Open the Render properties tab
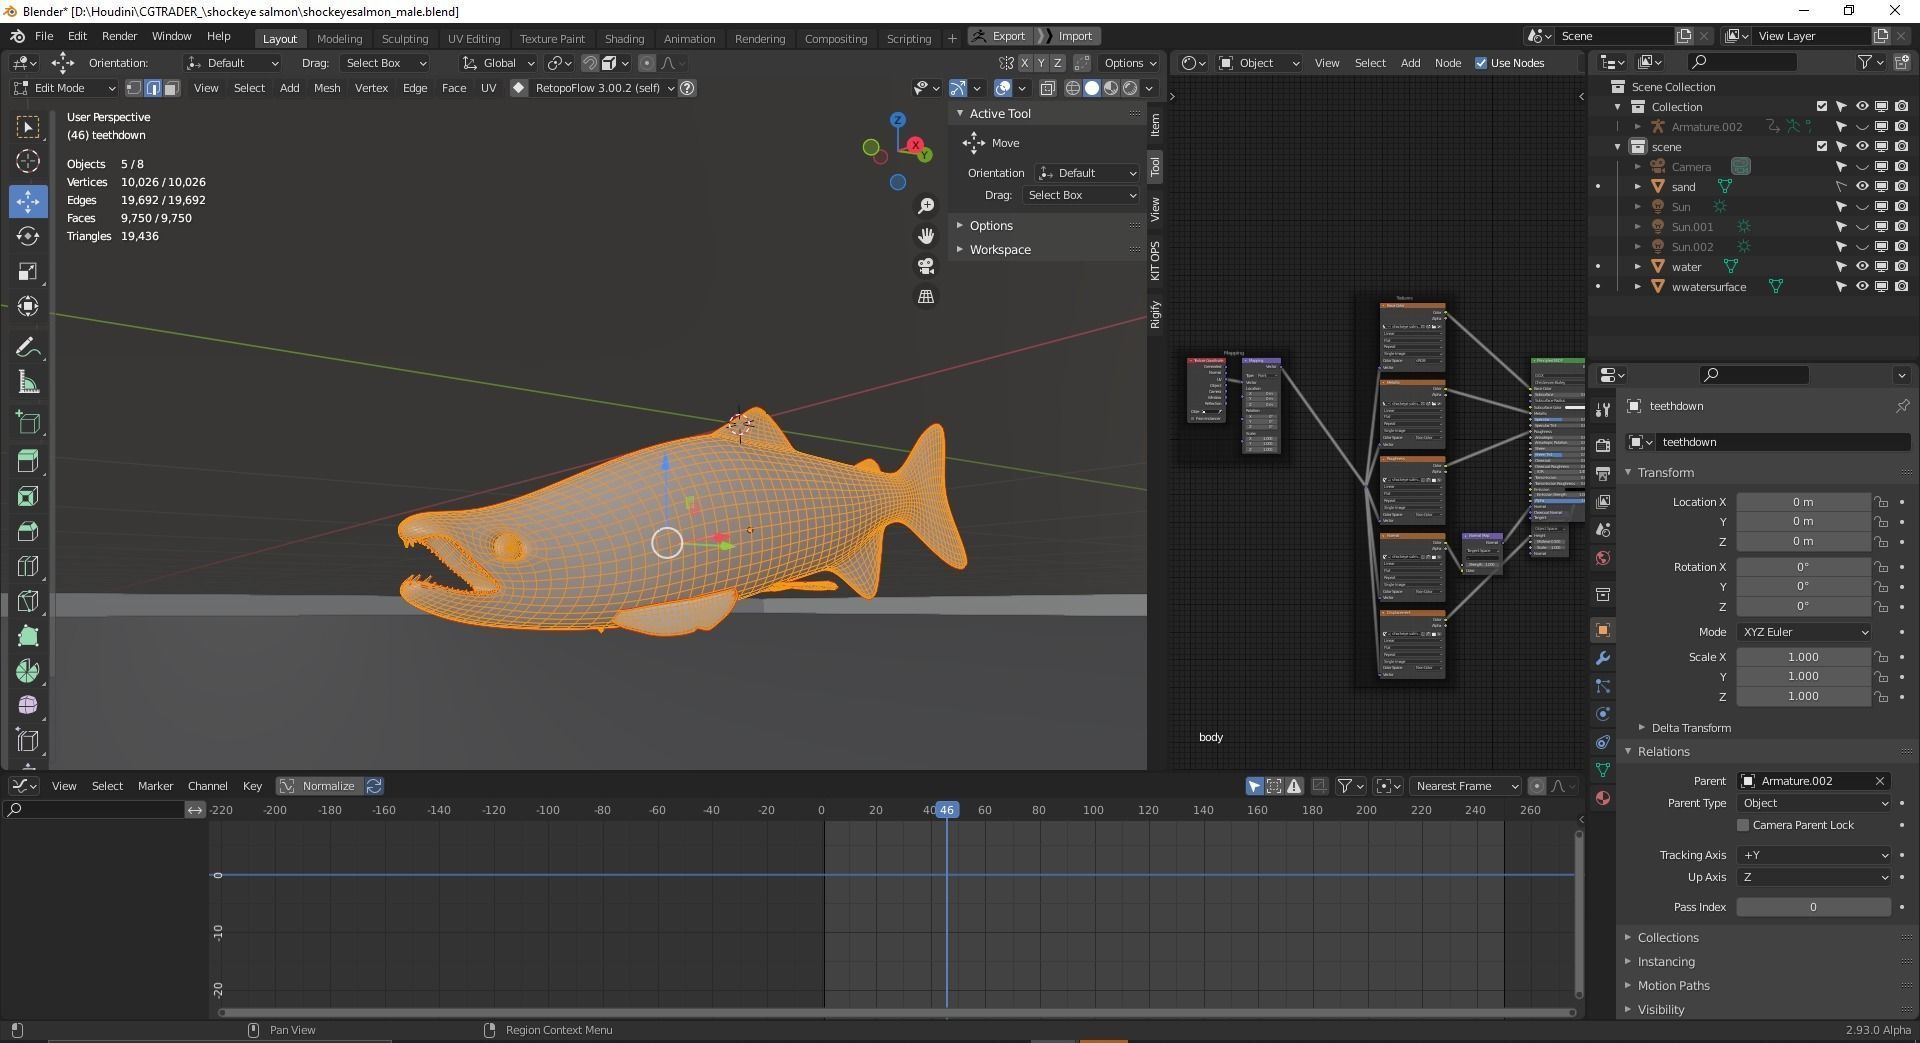1920x1043 pixels. 1603,445
